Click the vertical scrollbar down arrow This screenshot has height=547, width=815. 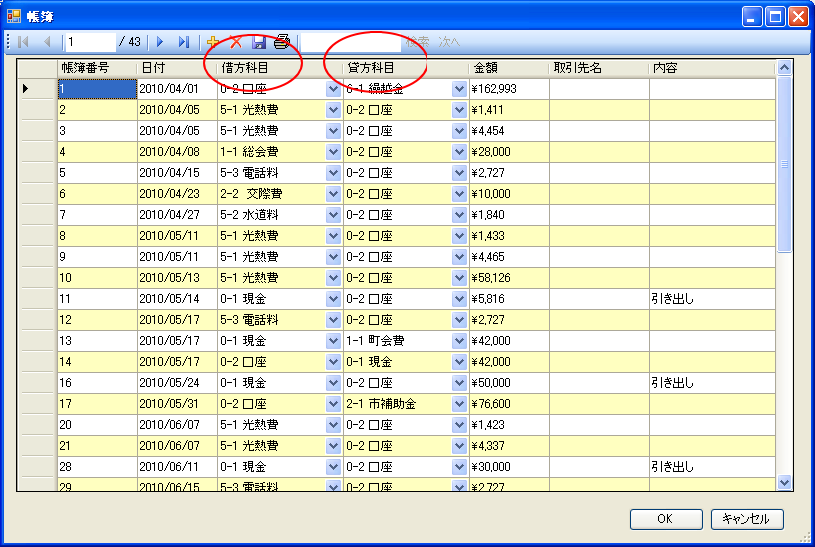pyautogui.click(x=784, y=482)
